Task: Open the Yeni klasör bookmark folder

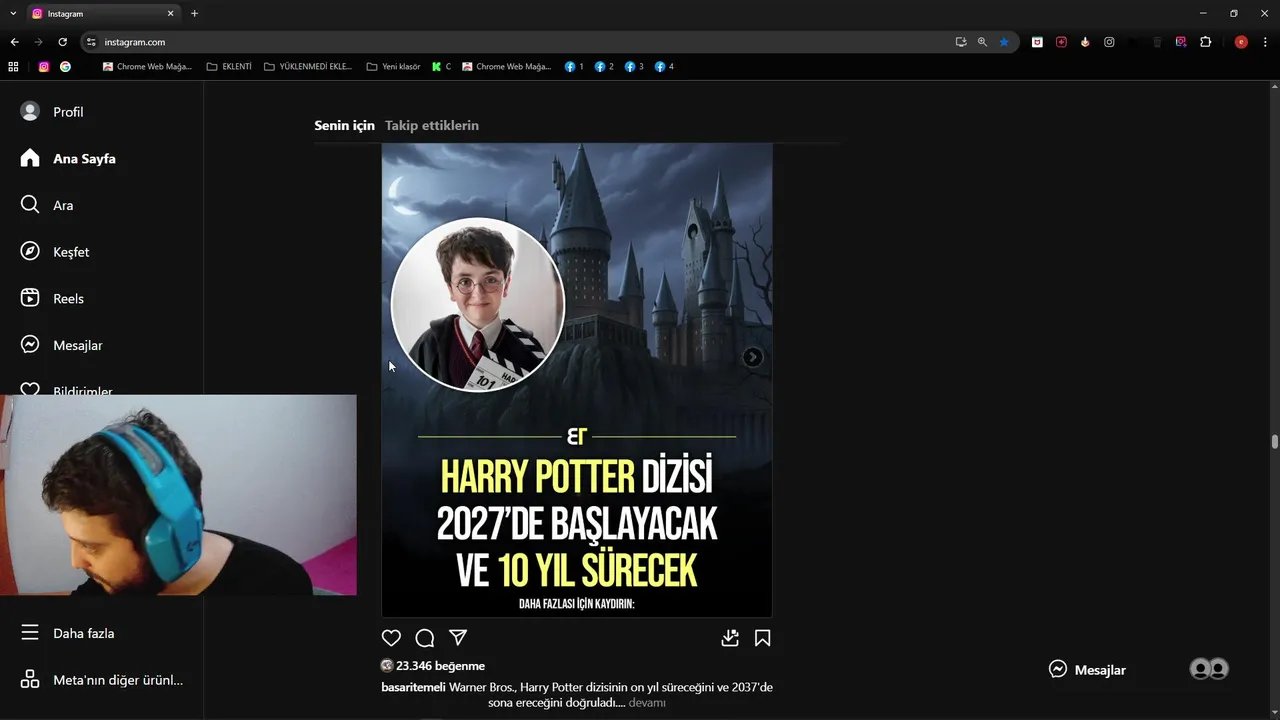Action: point(394,67)
